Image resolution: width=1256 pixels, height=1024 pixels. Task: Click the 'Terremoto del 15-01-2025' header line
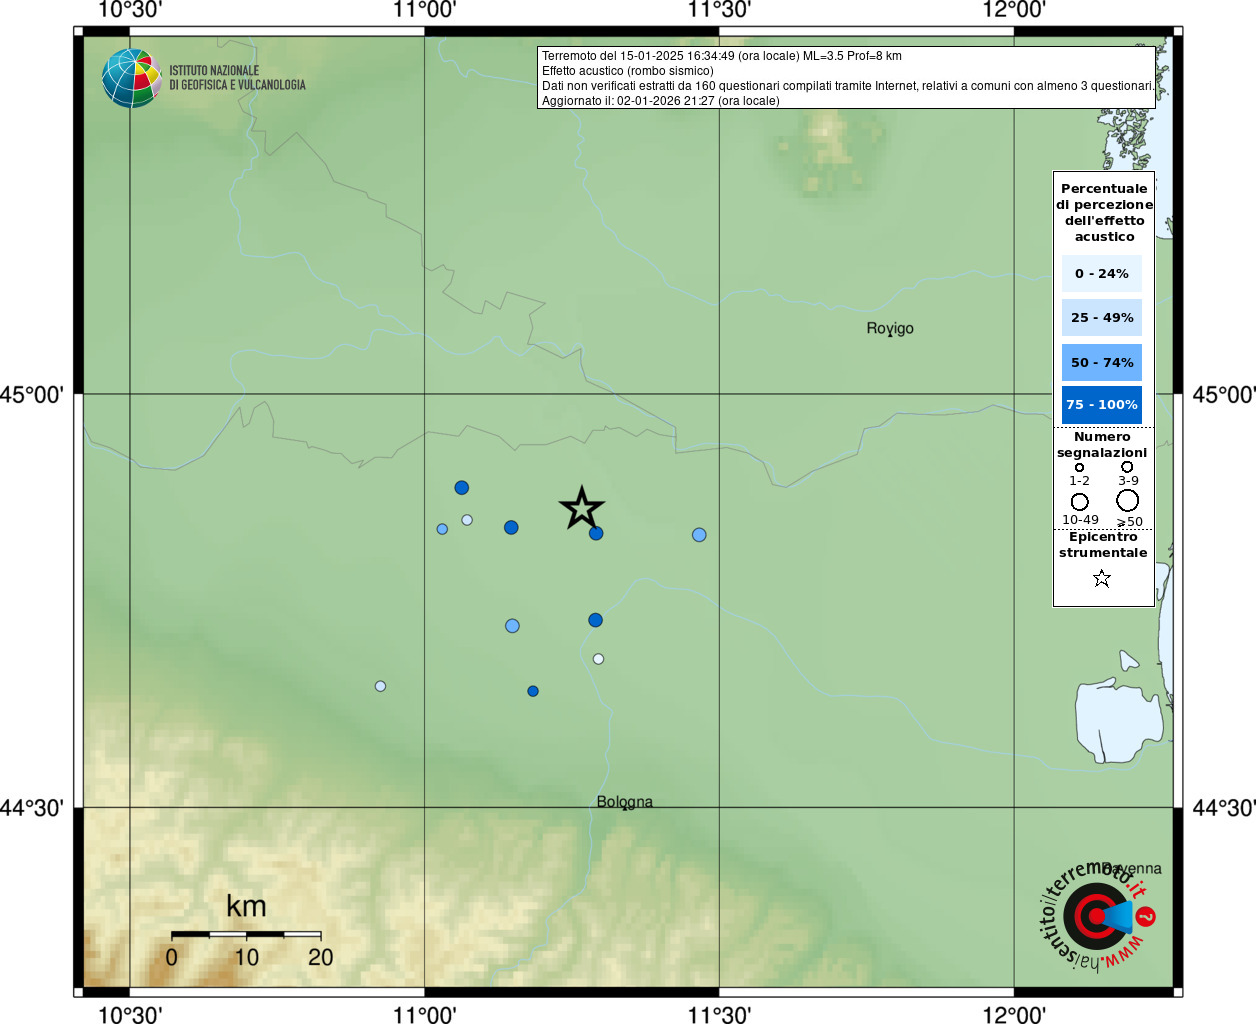(722, 56)
